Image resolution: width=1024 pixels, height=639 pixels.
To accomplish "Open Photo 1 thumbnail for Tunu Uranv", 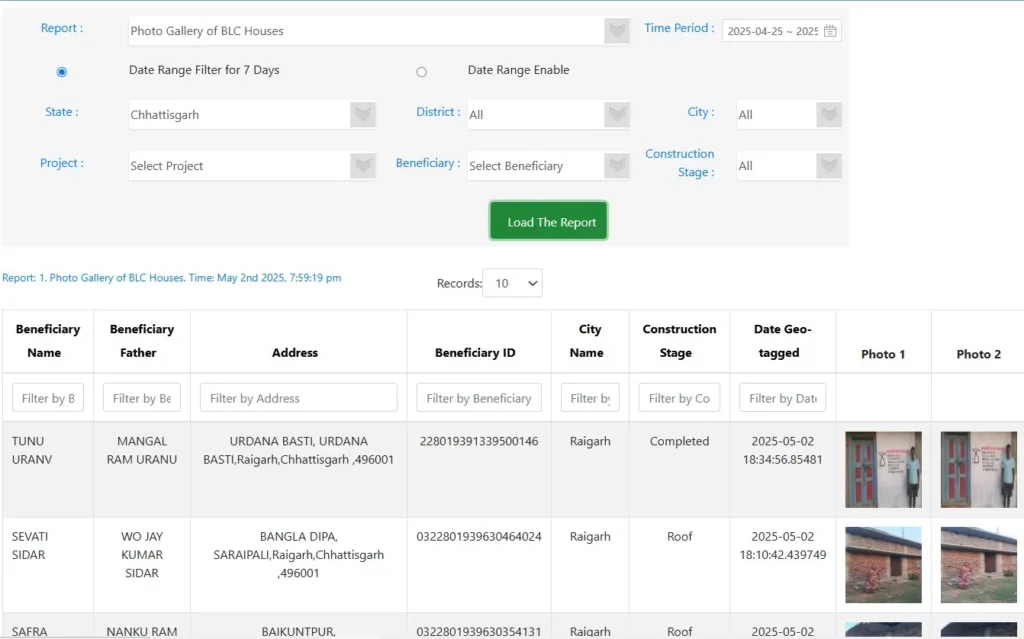I will [883, 470].
